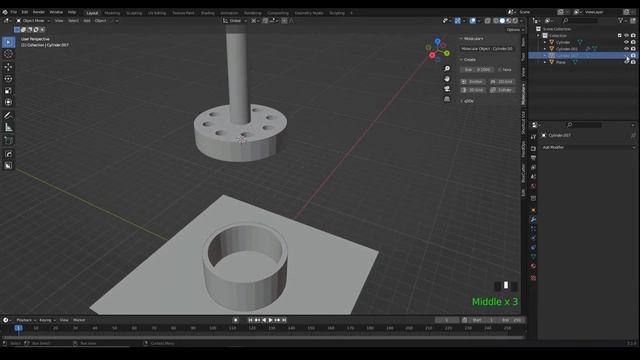Image resolution: width=640 pixels, height=360 pixels.
Task: Select the Annotate tool
Action: coord(8,116)
